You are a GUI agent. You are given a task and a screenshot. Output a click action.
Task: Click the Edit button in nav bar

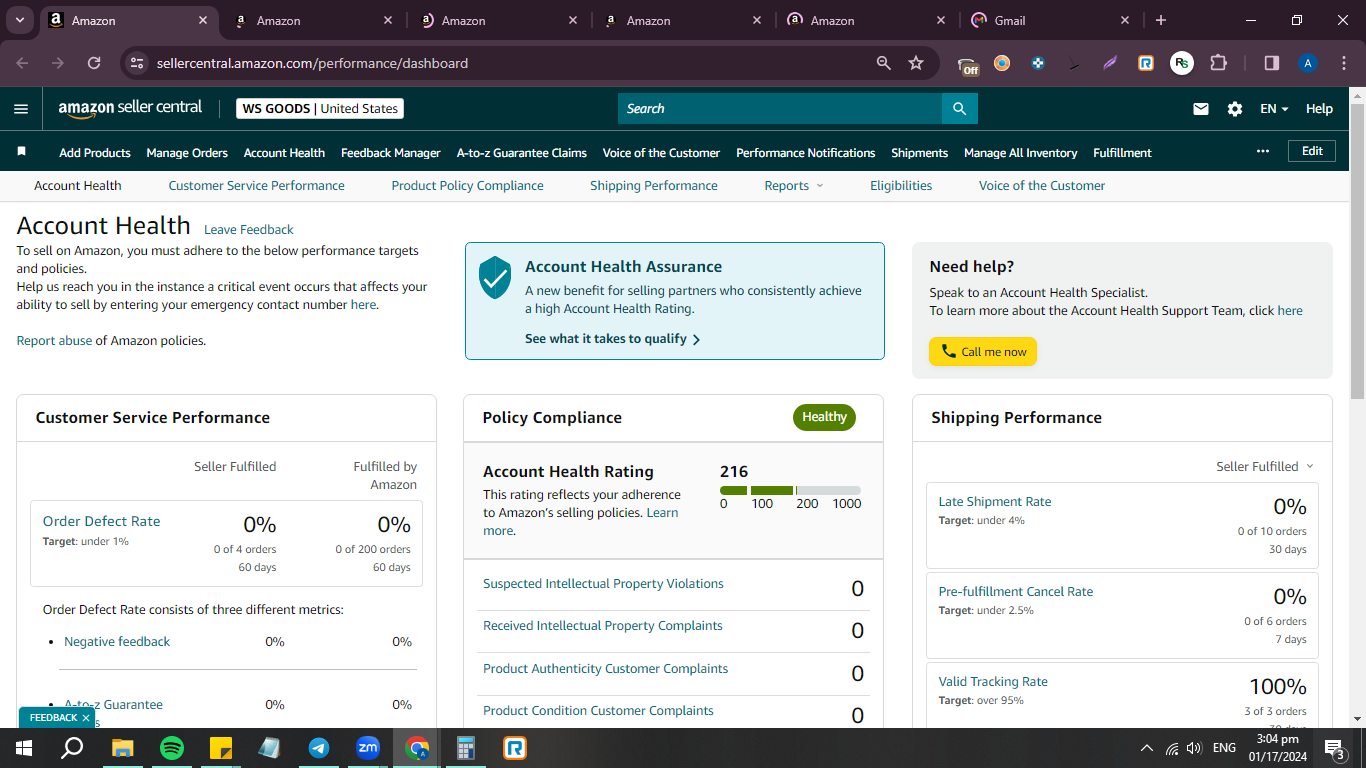pos(1312,151)
